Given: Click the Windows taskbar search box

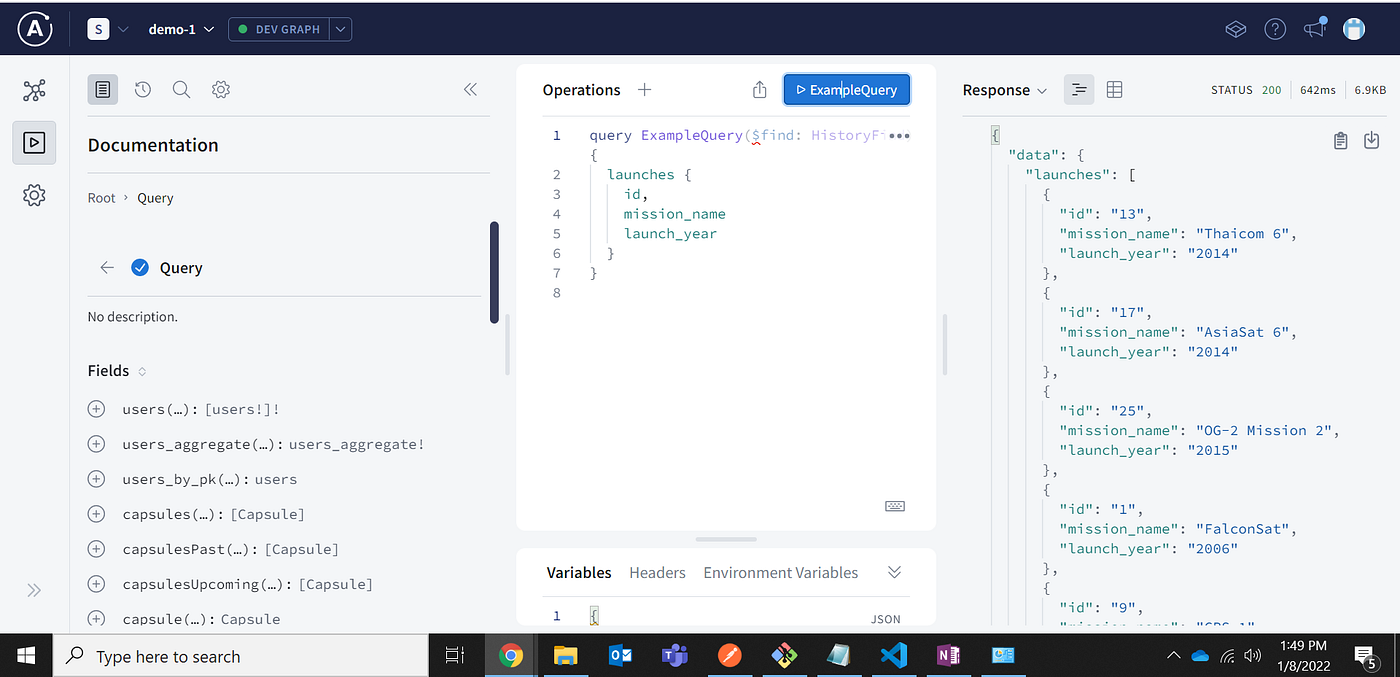Looking at the screenshot, I should pos(241,656).
